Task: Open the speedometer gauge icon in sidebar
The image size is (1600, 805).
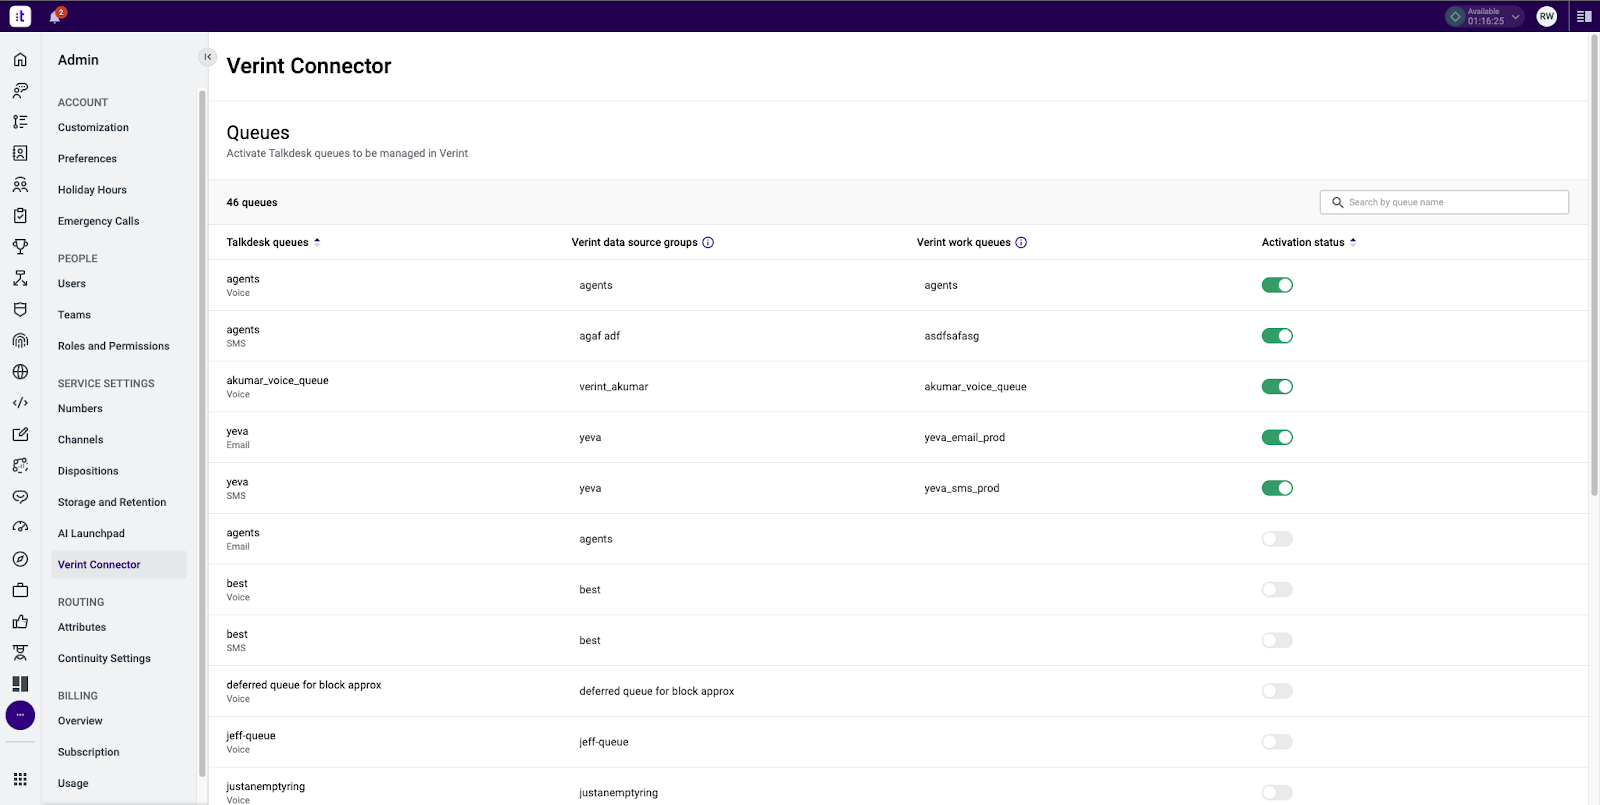Action: (x=20, y=528)
